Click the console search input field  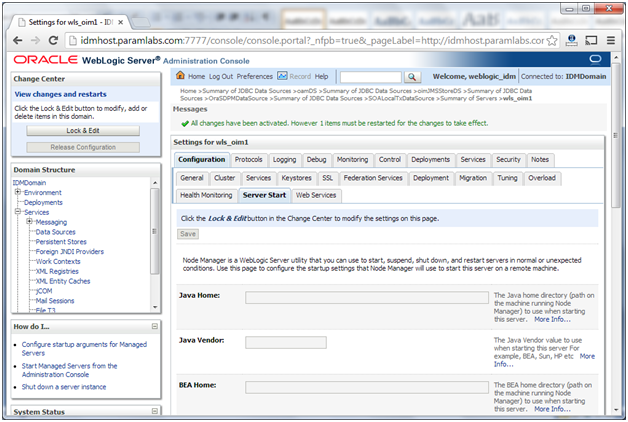[x=370, y=77]
